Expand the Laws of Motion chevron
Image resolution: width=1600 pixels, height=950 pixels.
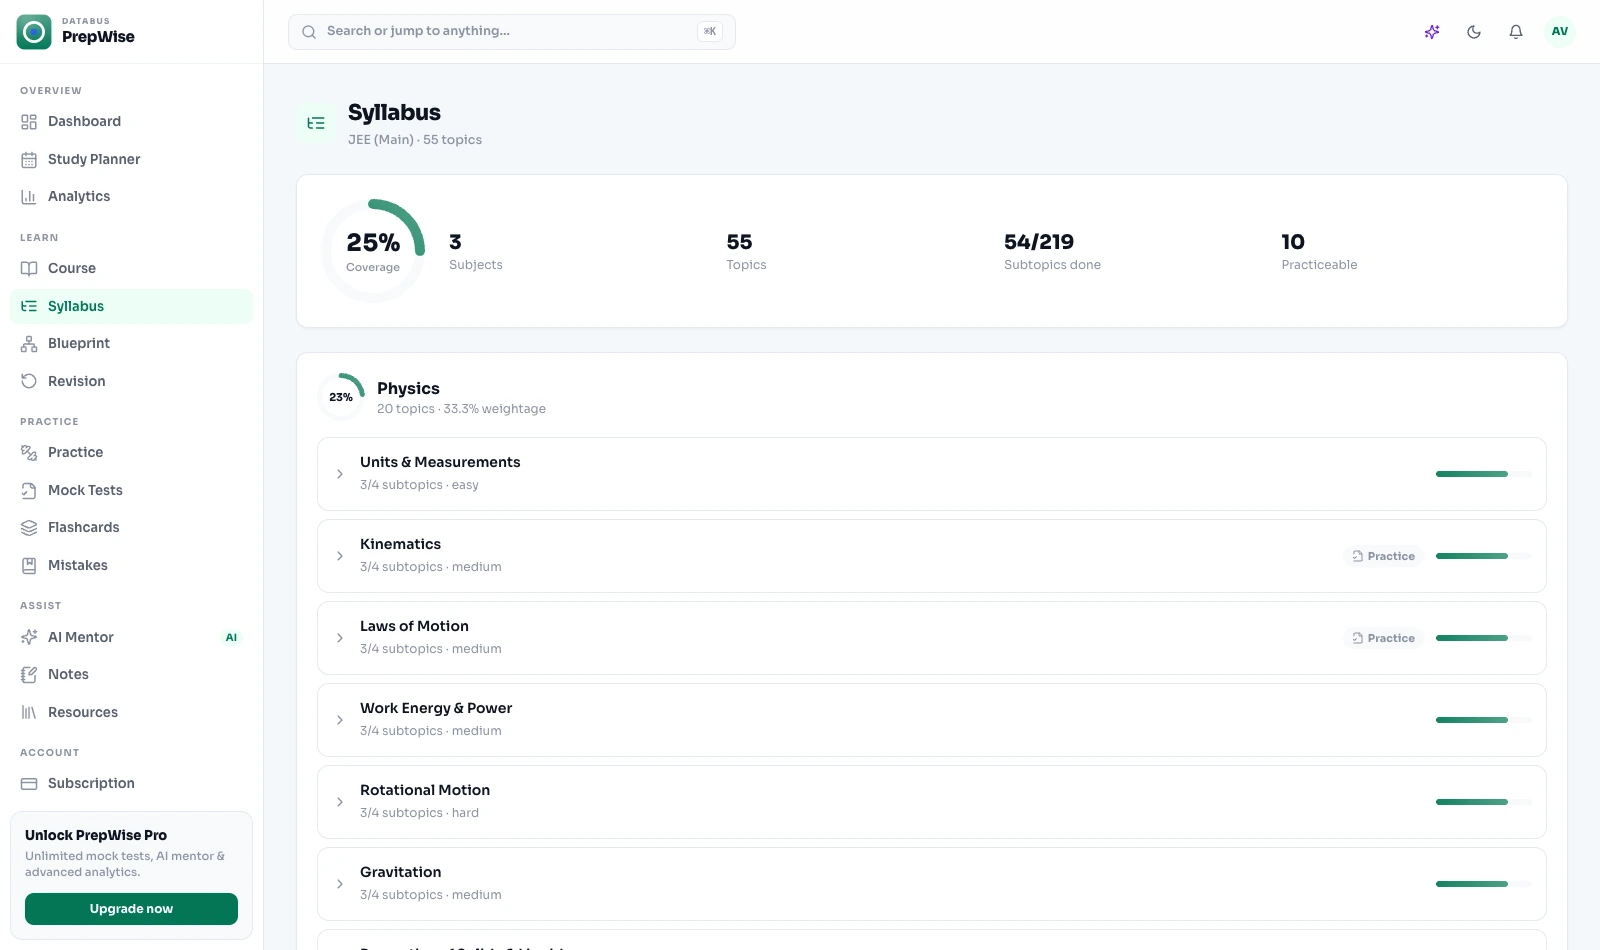(340, 638)
